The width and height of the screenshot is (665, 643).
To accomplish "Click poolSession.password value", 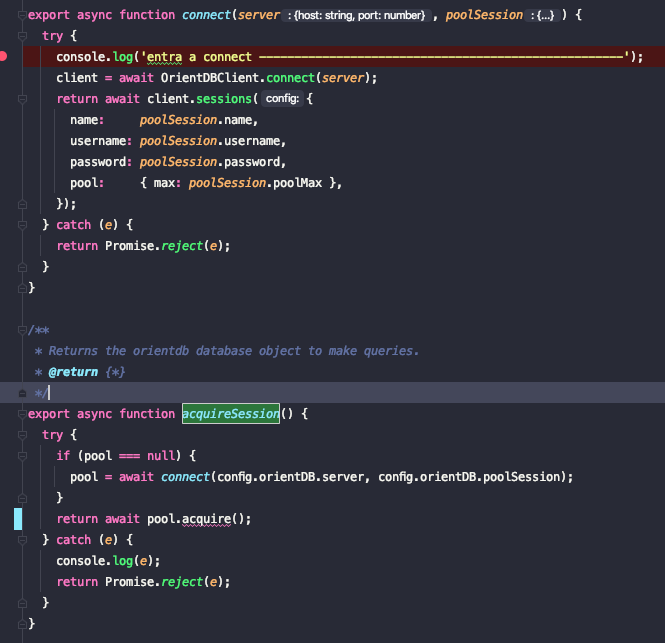I will [210, 162].
